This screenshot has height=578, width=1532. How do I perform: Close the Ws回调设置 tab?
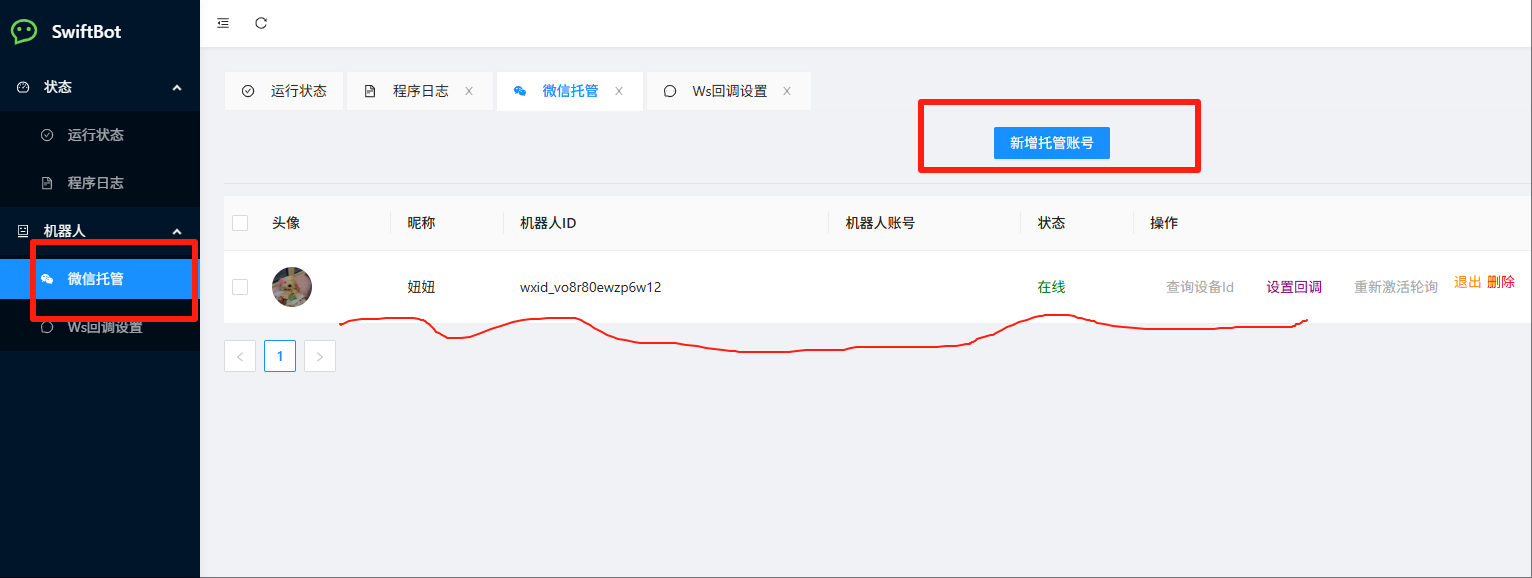coord(787,91)
